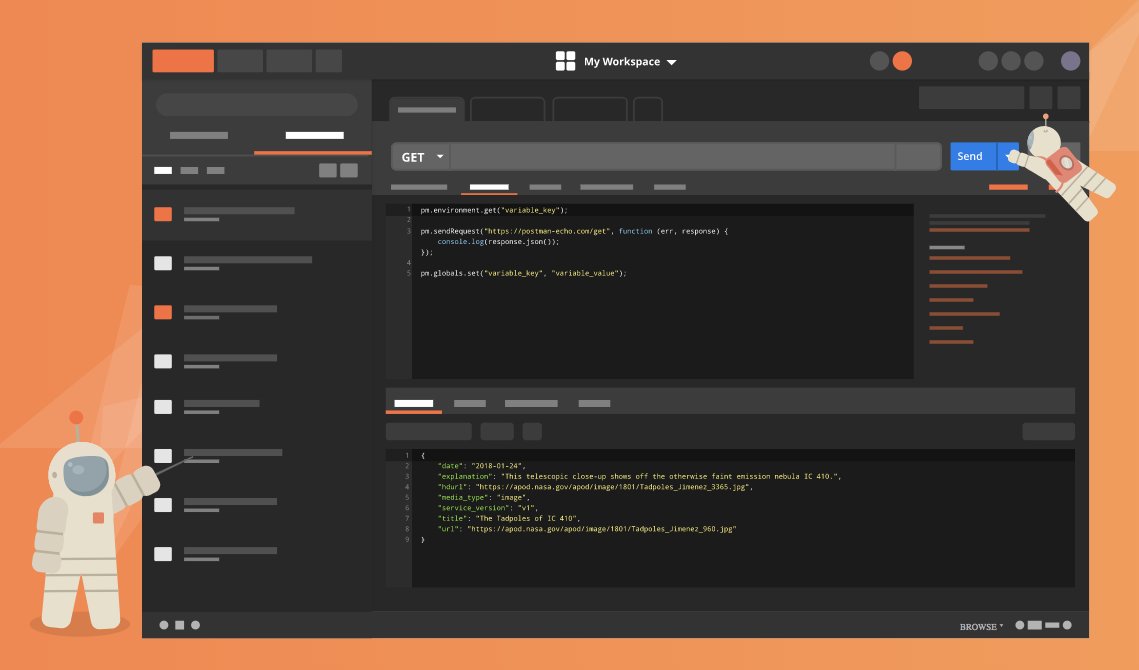Click the square icon in bottom-left status bar
This screenshot has height=670, width=1139.
[x=179, y=625]
